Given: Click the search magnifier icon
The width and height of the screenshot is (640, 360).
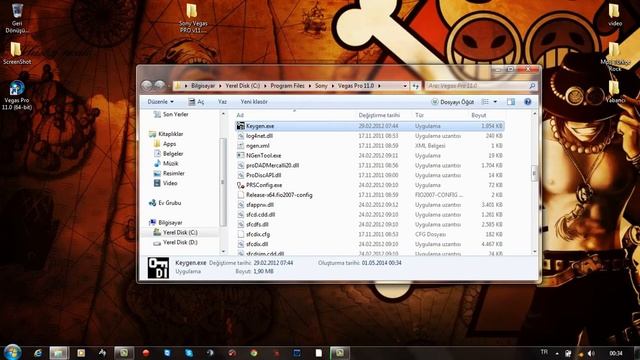Looking at the screenshot, I should click(532, 86).
